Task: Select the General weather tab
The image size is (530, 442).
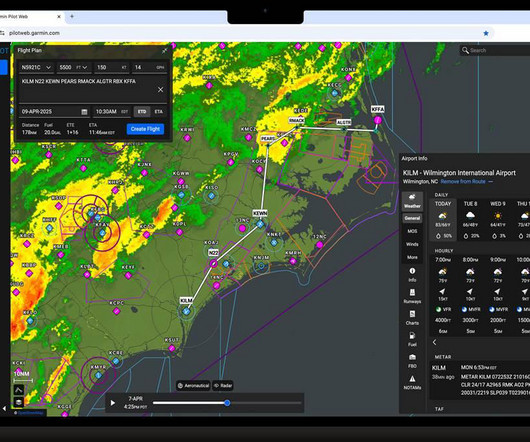Action: coord(412,218)
